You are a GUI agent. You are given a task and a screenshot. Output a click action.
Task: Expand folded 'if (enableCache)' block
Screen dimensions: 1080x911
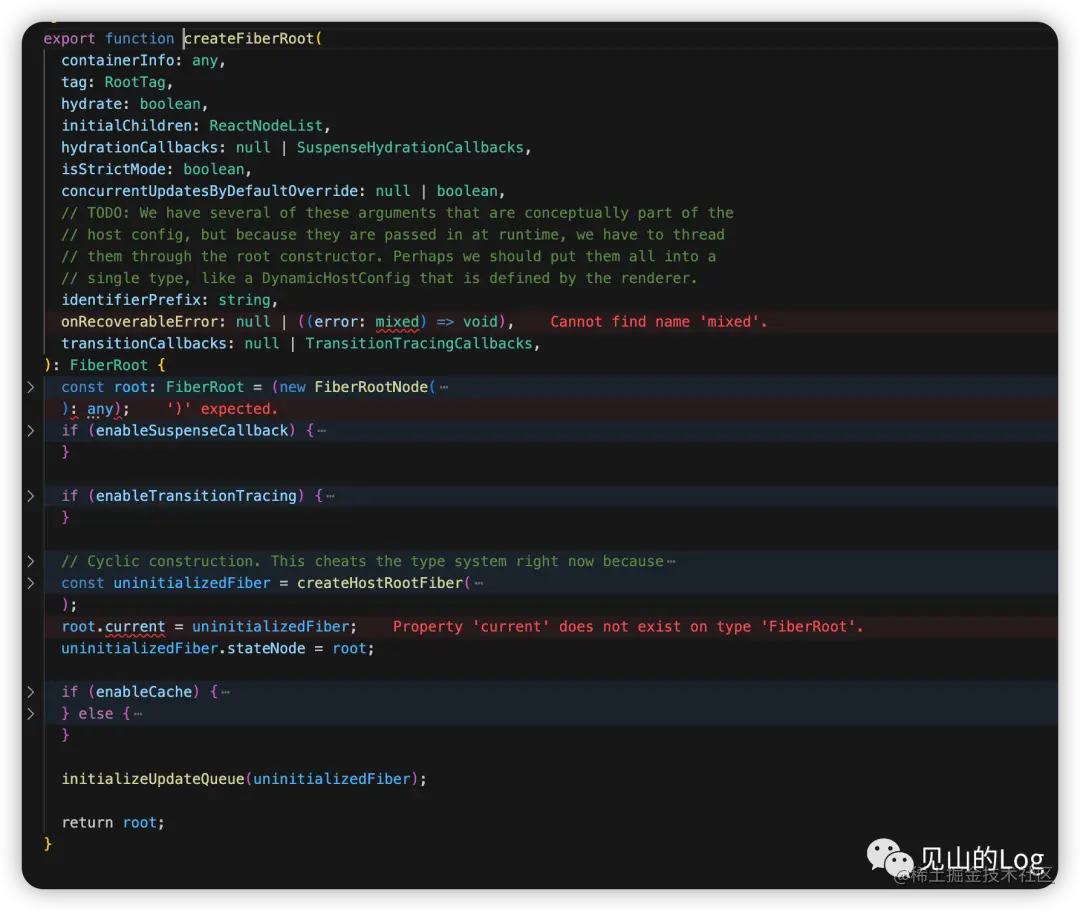pos(30,692)
